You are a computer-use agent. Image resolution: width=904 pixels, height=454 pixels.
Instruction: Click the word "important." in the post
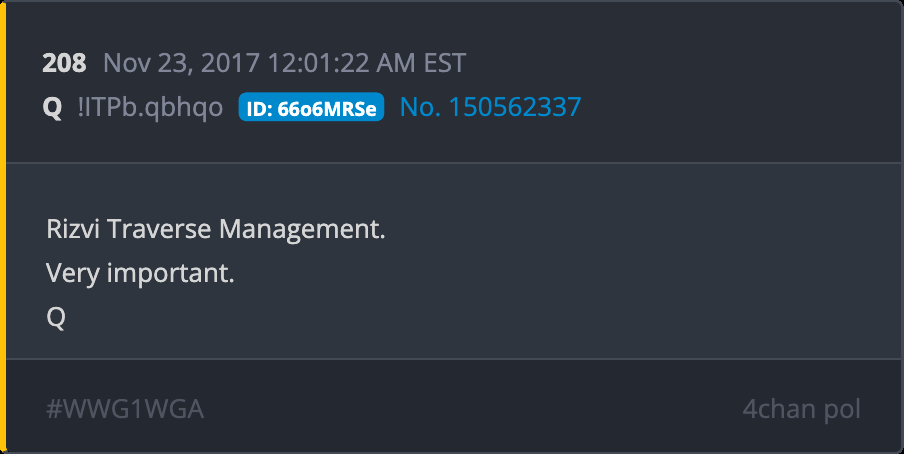(x=171, y=273)
